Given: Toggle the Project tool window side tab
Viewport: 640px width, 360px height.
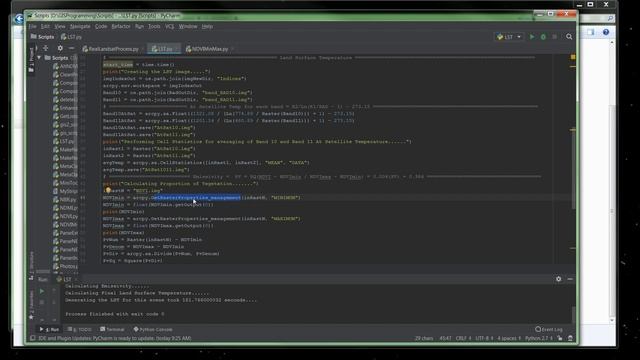Looking at the screenshot, I should point(31,60).
